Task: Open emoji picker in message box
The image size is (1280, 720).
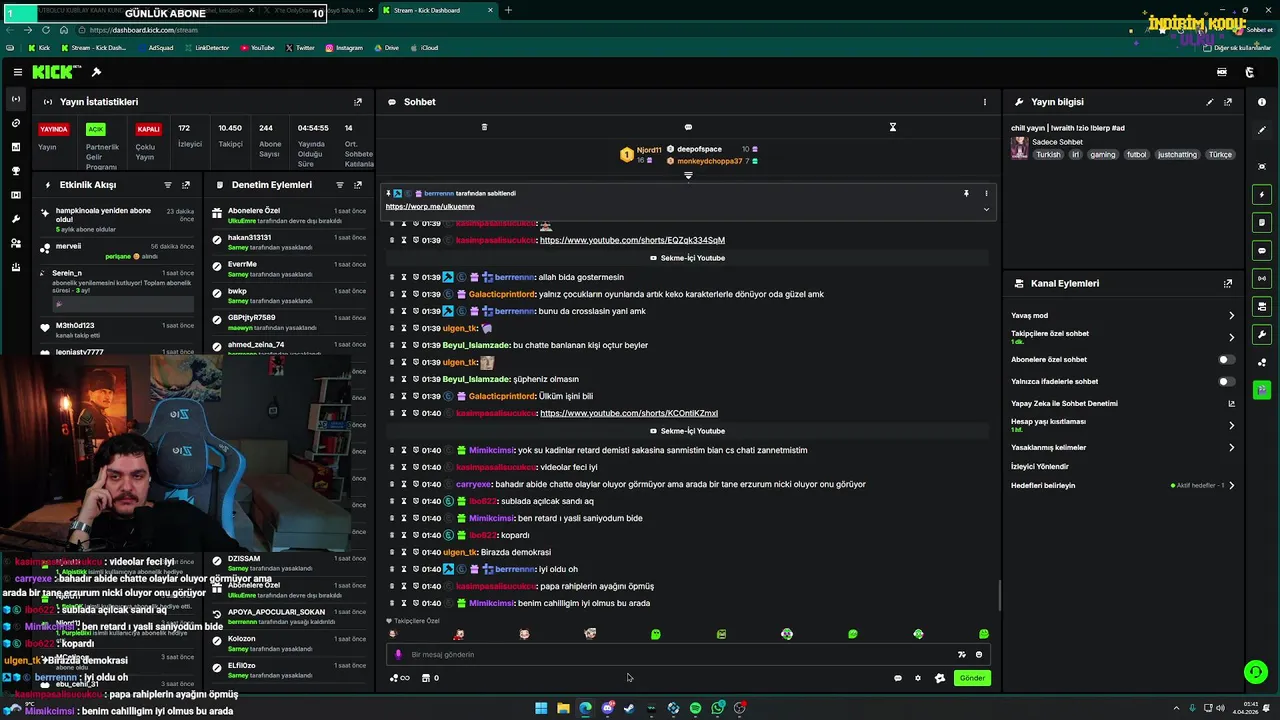Action: click(x=979, y=655)
